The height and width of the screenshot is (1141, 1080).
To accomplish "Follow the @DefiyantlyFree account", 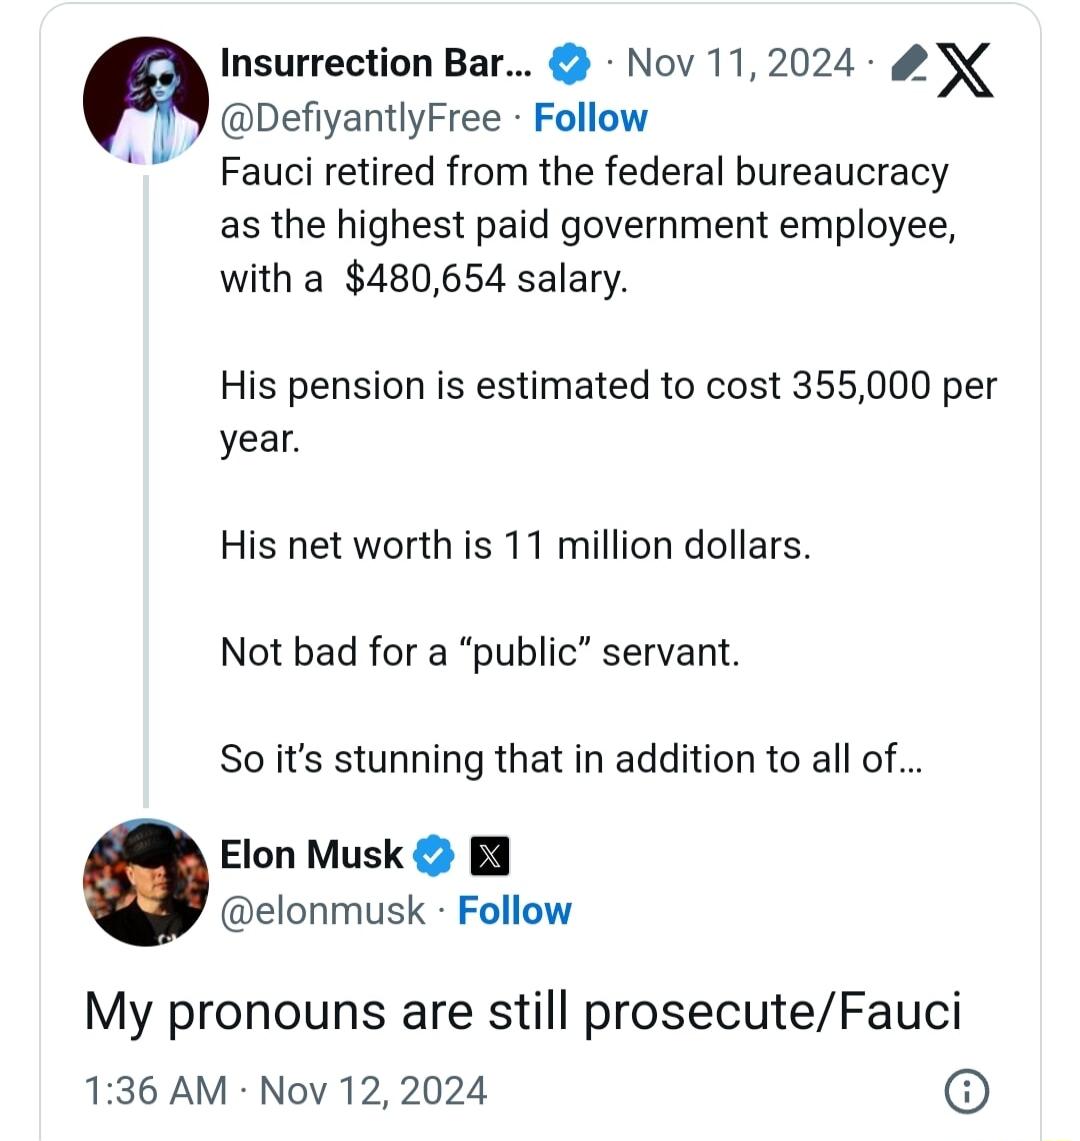I will [590, 118].
